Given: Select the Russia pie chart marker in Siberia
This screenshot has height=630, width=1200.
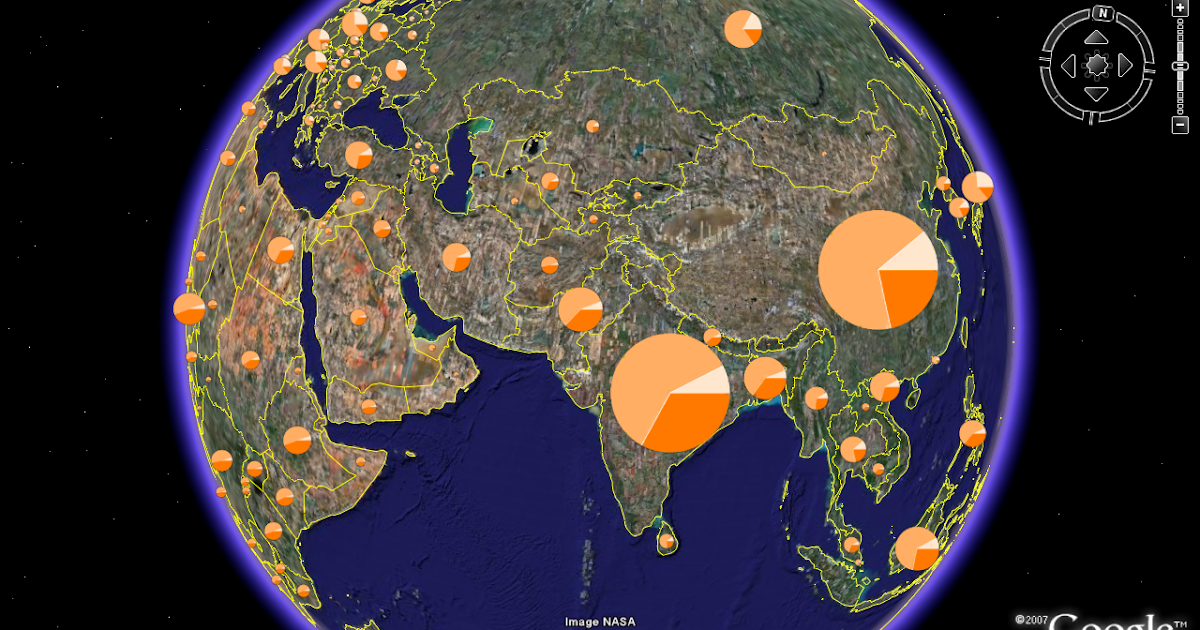Looking at the screenshot, I should pos(743,29).
